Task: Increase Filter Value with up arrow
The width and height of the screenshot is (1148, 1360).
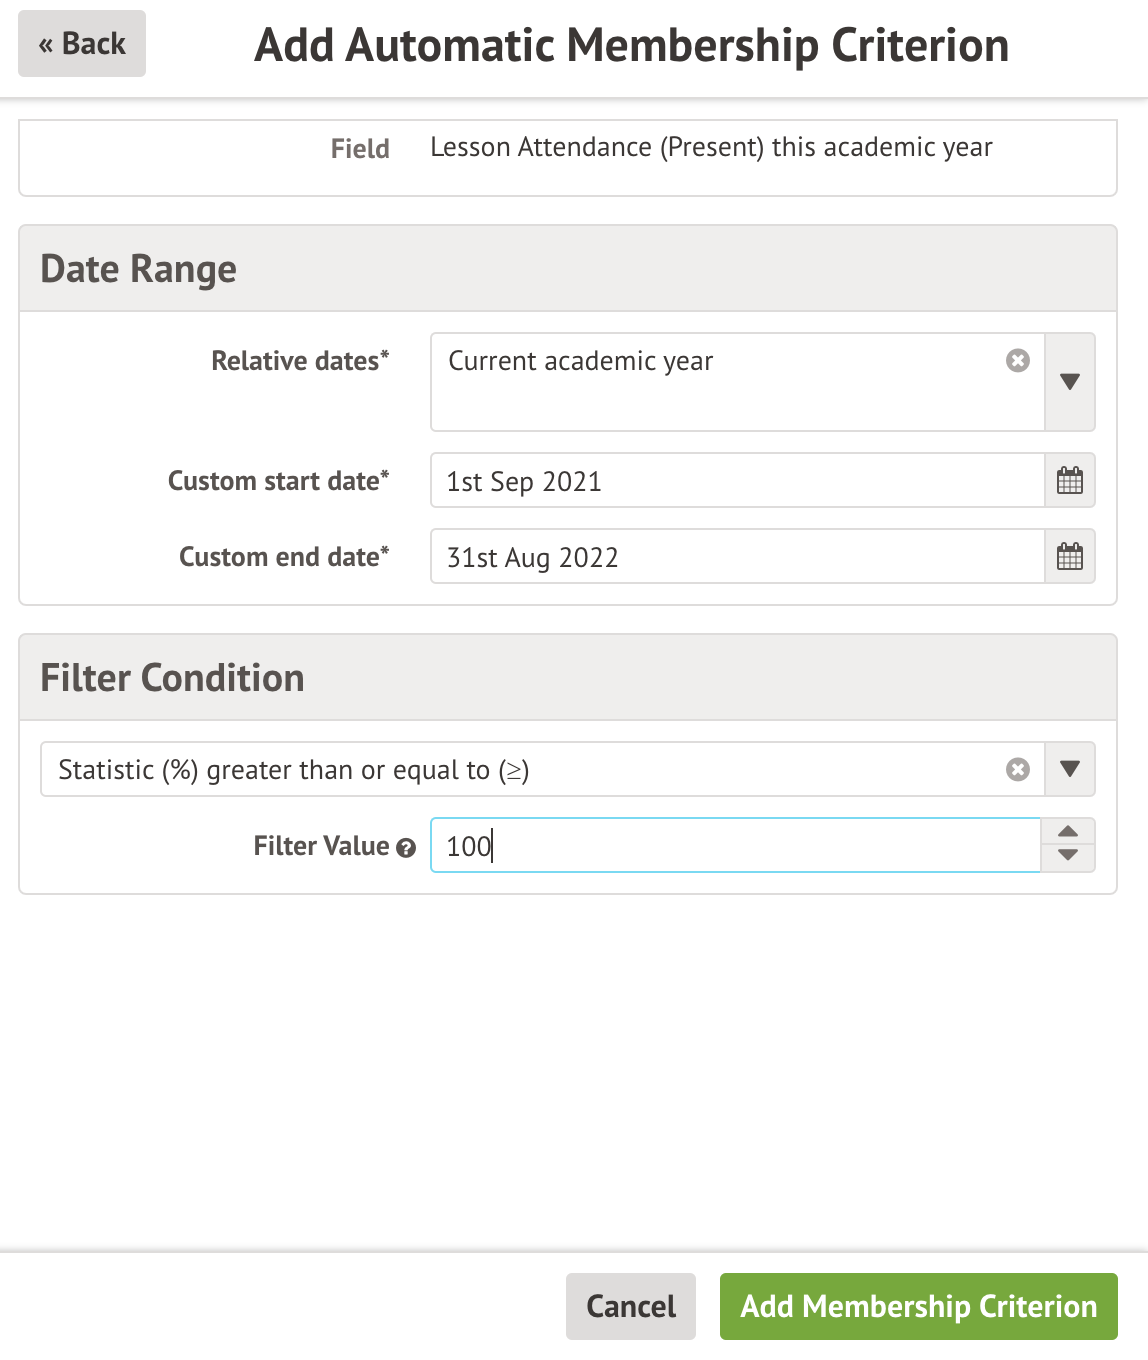Action: pos(1068,832)
